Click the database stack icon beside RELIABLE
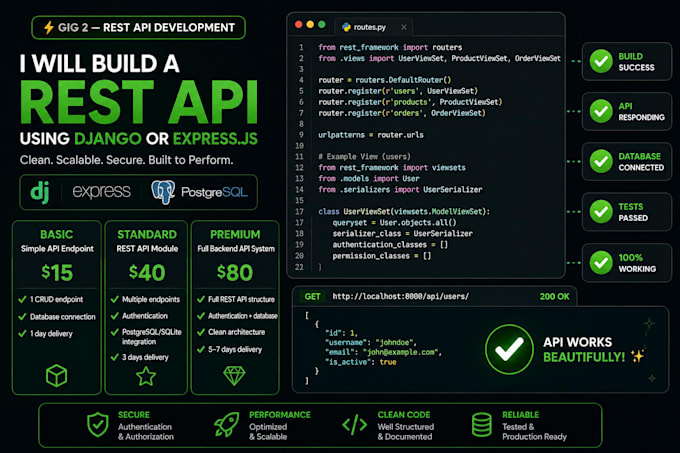This screenshot has height=453, width=680. tap(481, 425)
